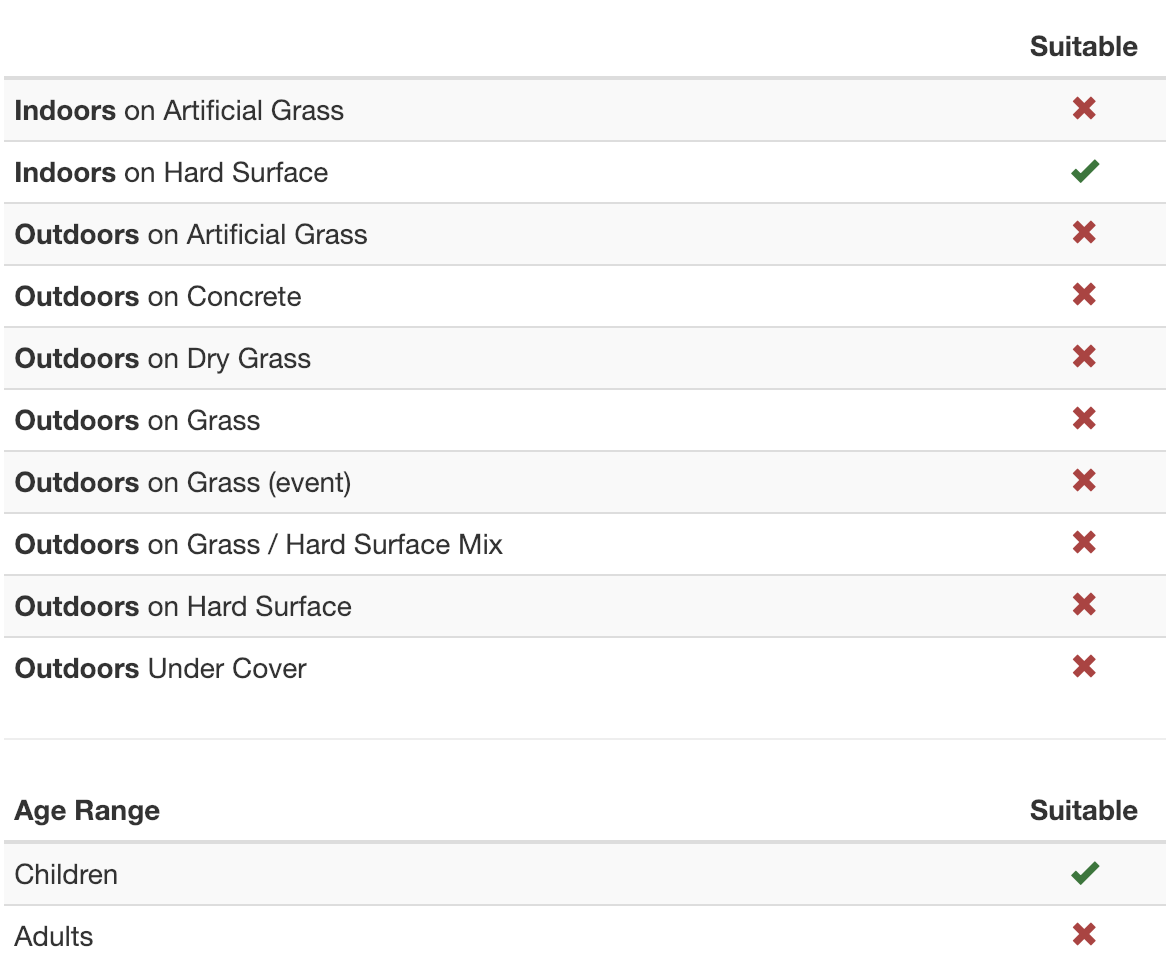Click red cross for Grass / Hard Surface Mix
This screenshot has width=1166, height=980.
click(1084, 543)
